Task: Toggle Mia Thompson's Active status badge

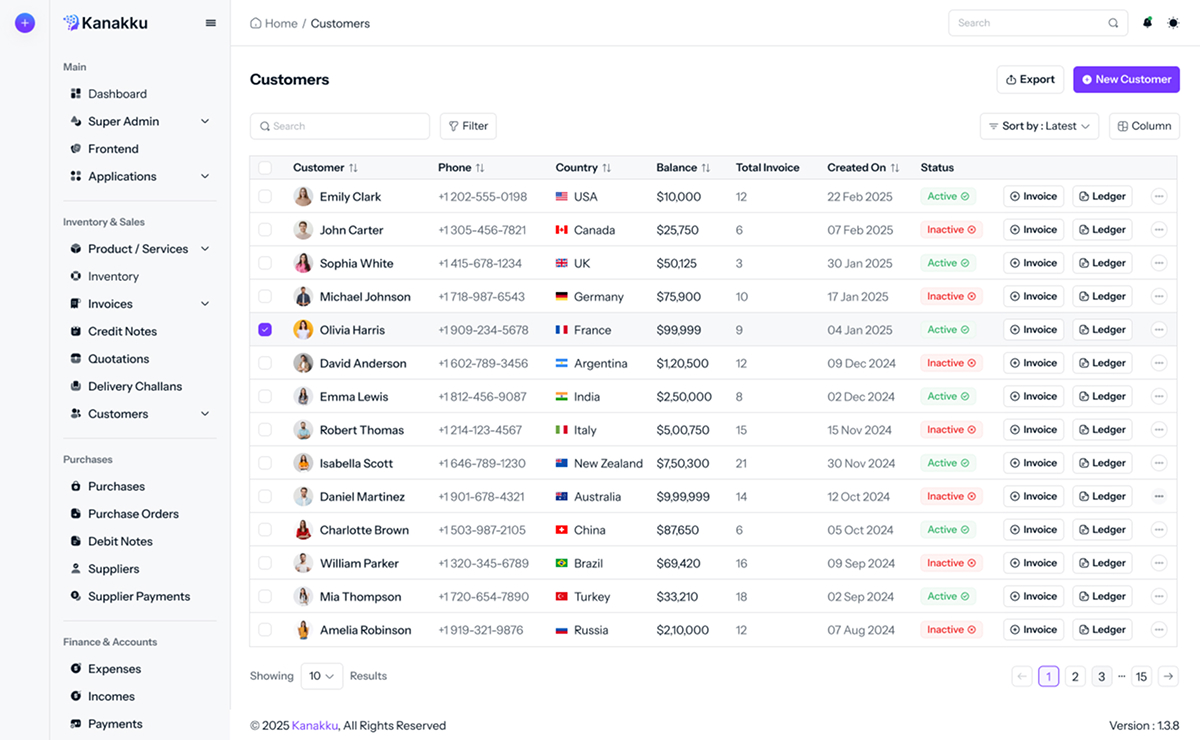Action: tap(947, 596)
